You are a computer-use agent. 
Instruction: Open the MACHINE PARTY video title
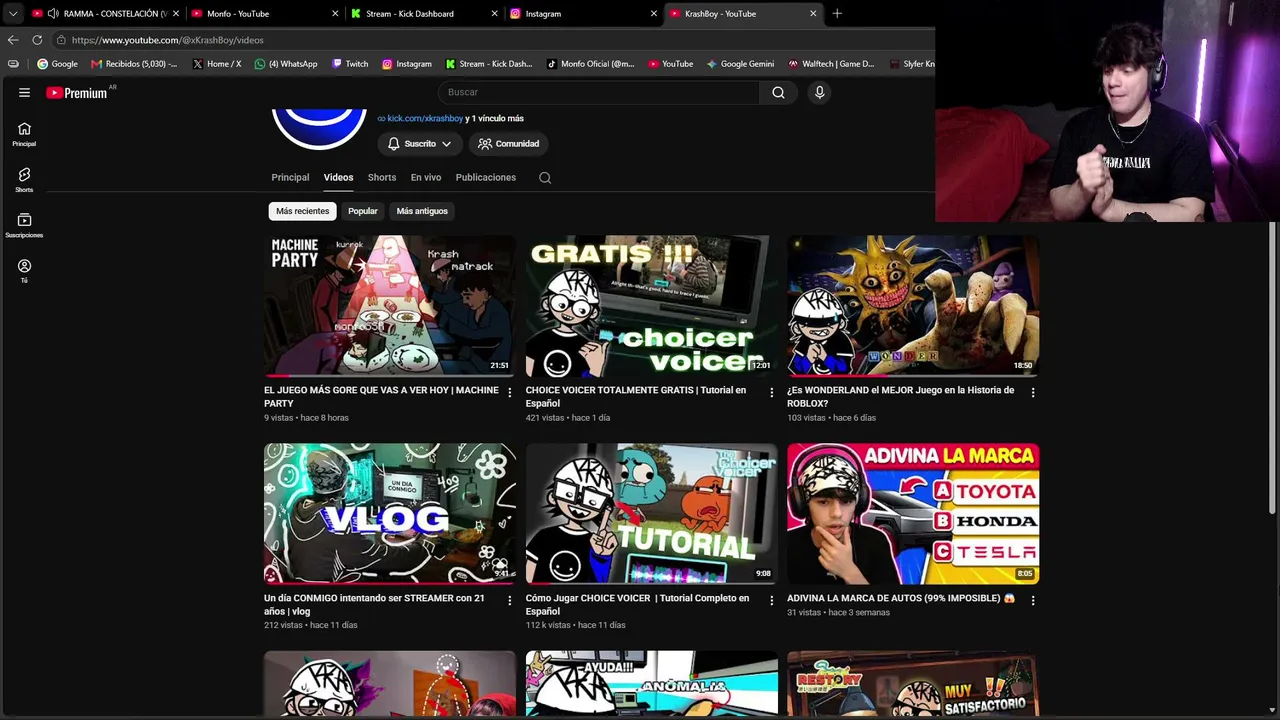(381, 397)
